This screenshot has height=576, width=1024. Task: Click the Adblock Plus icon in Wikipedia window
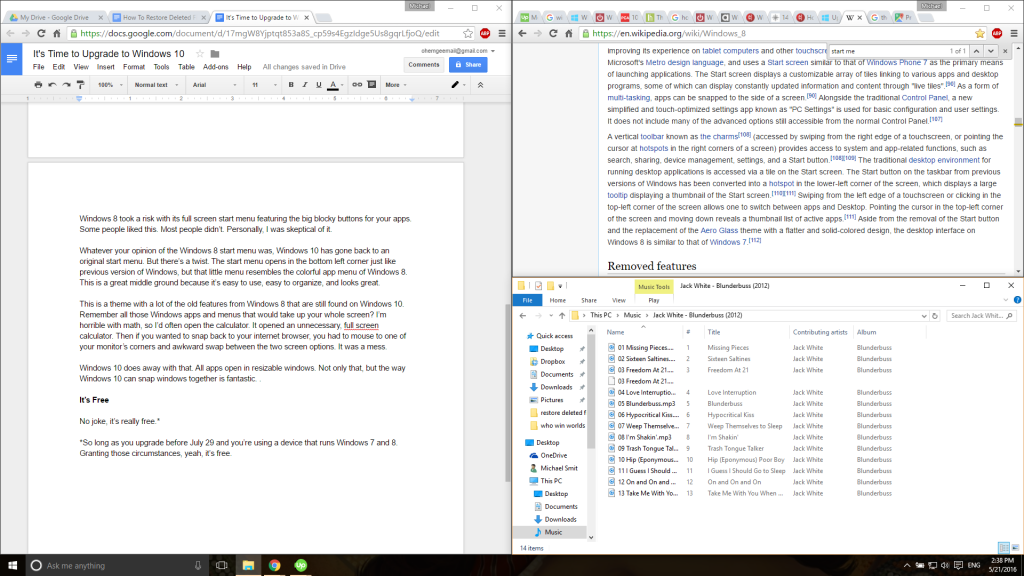(997, 33)
